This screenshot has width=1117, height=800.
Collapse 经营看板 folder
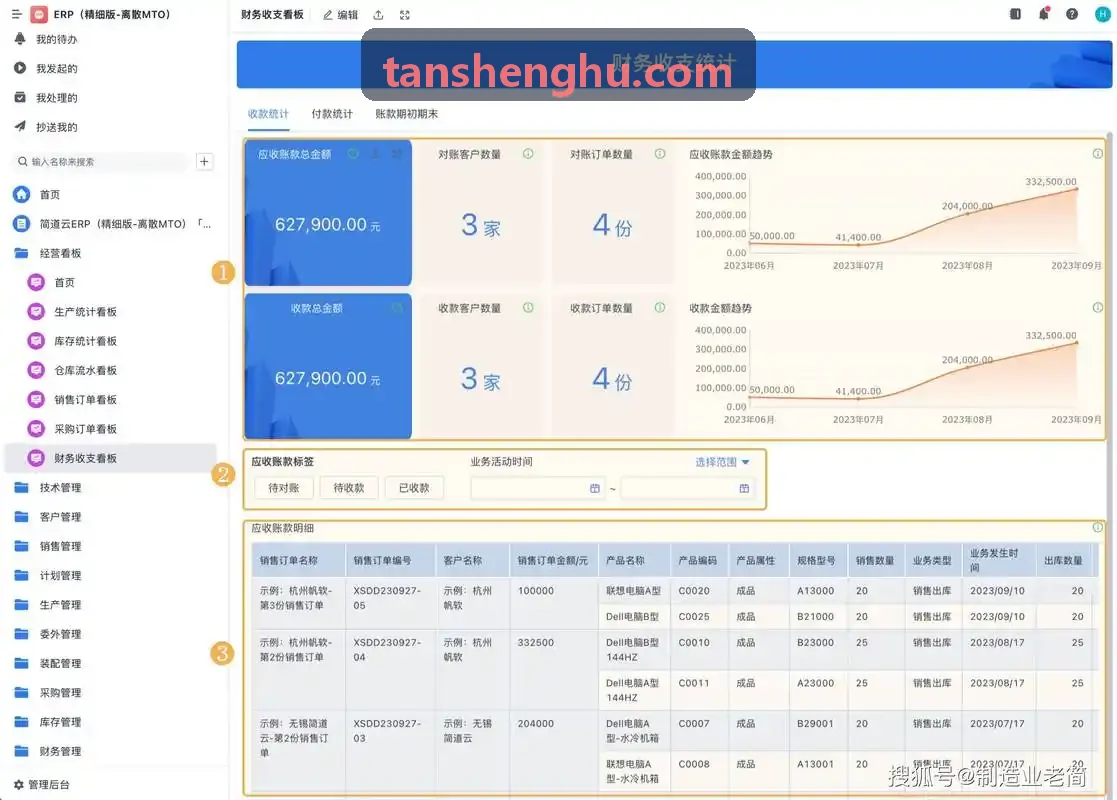click(48, 253)
